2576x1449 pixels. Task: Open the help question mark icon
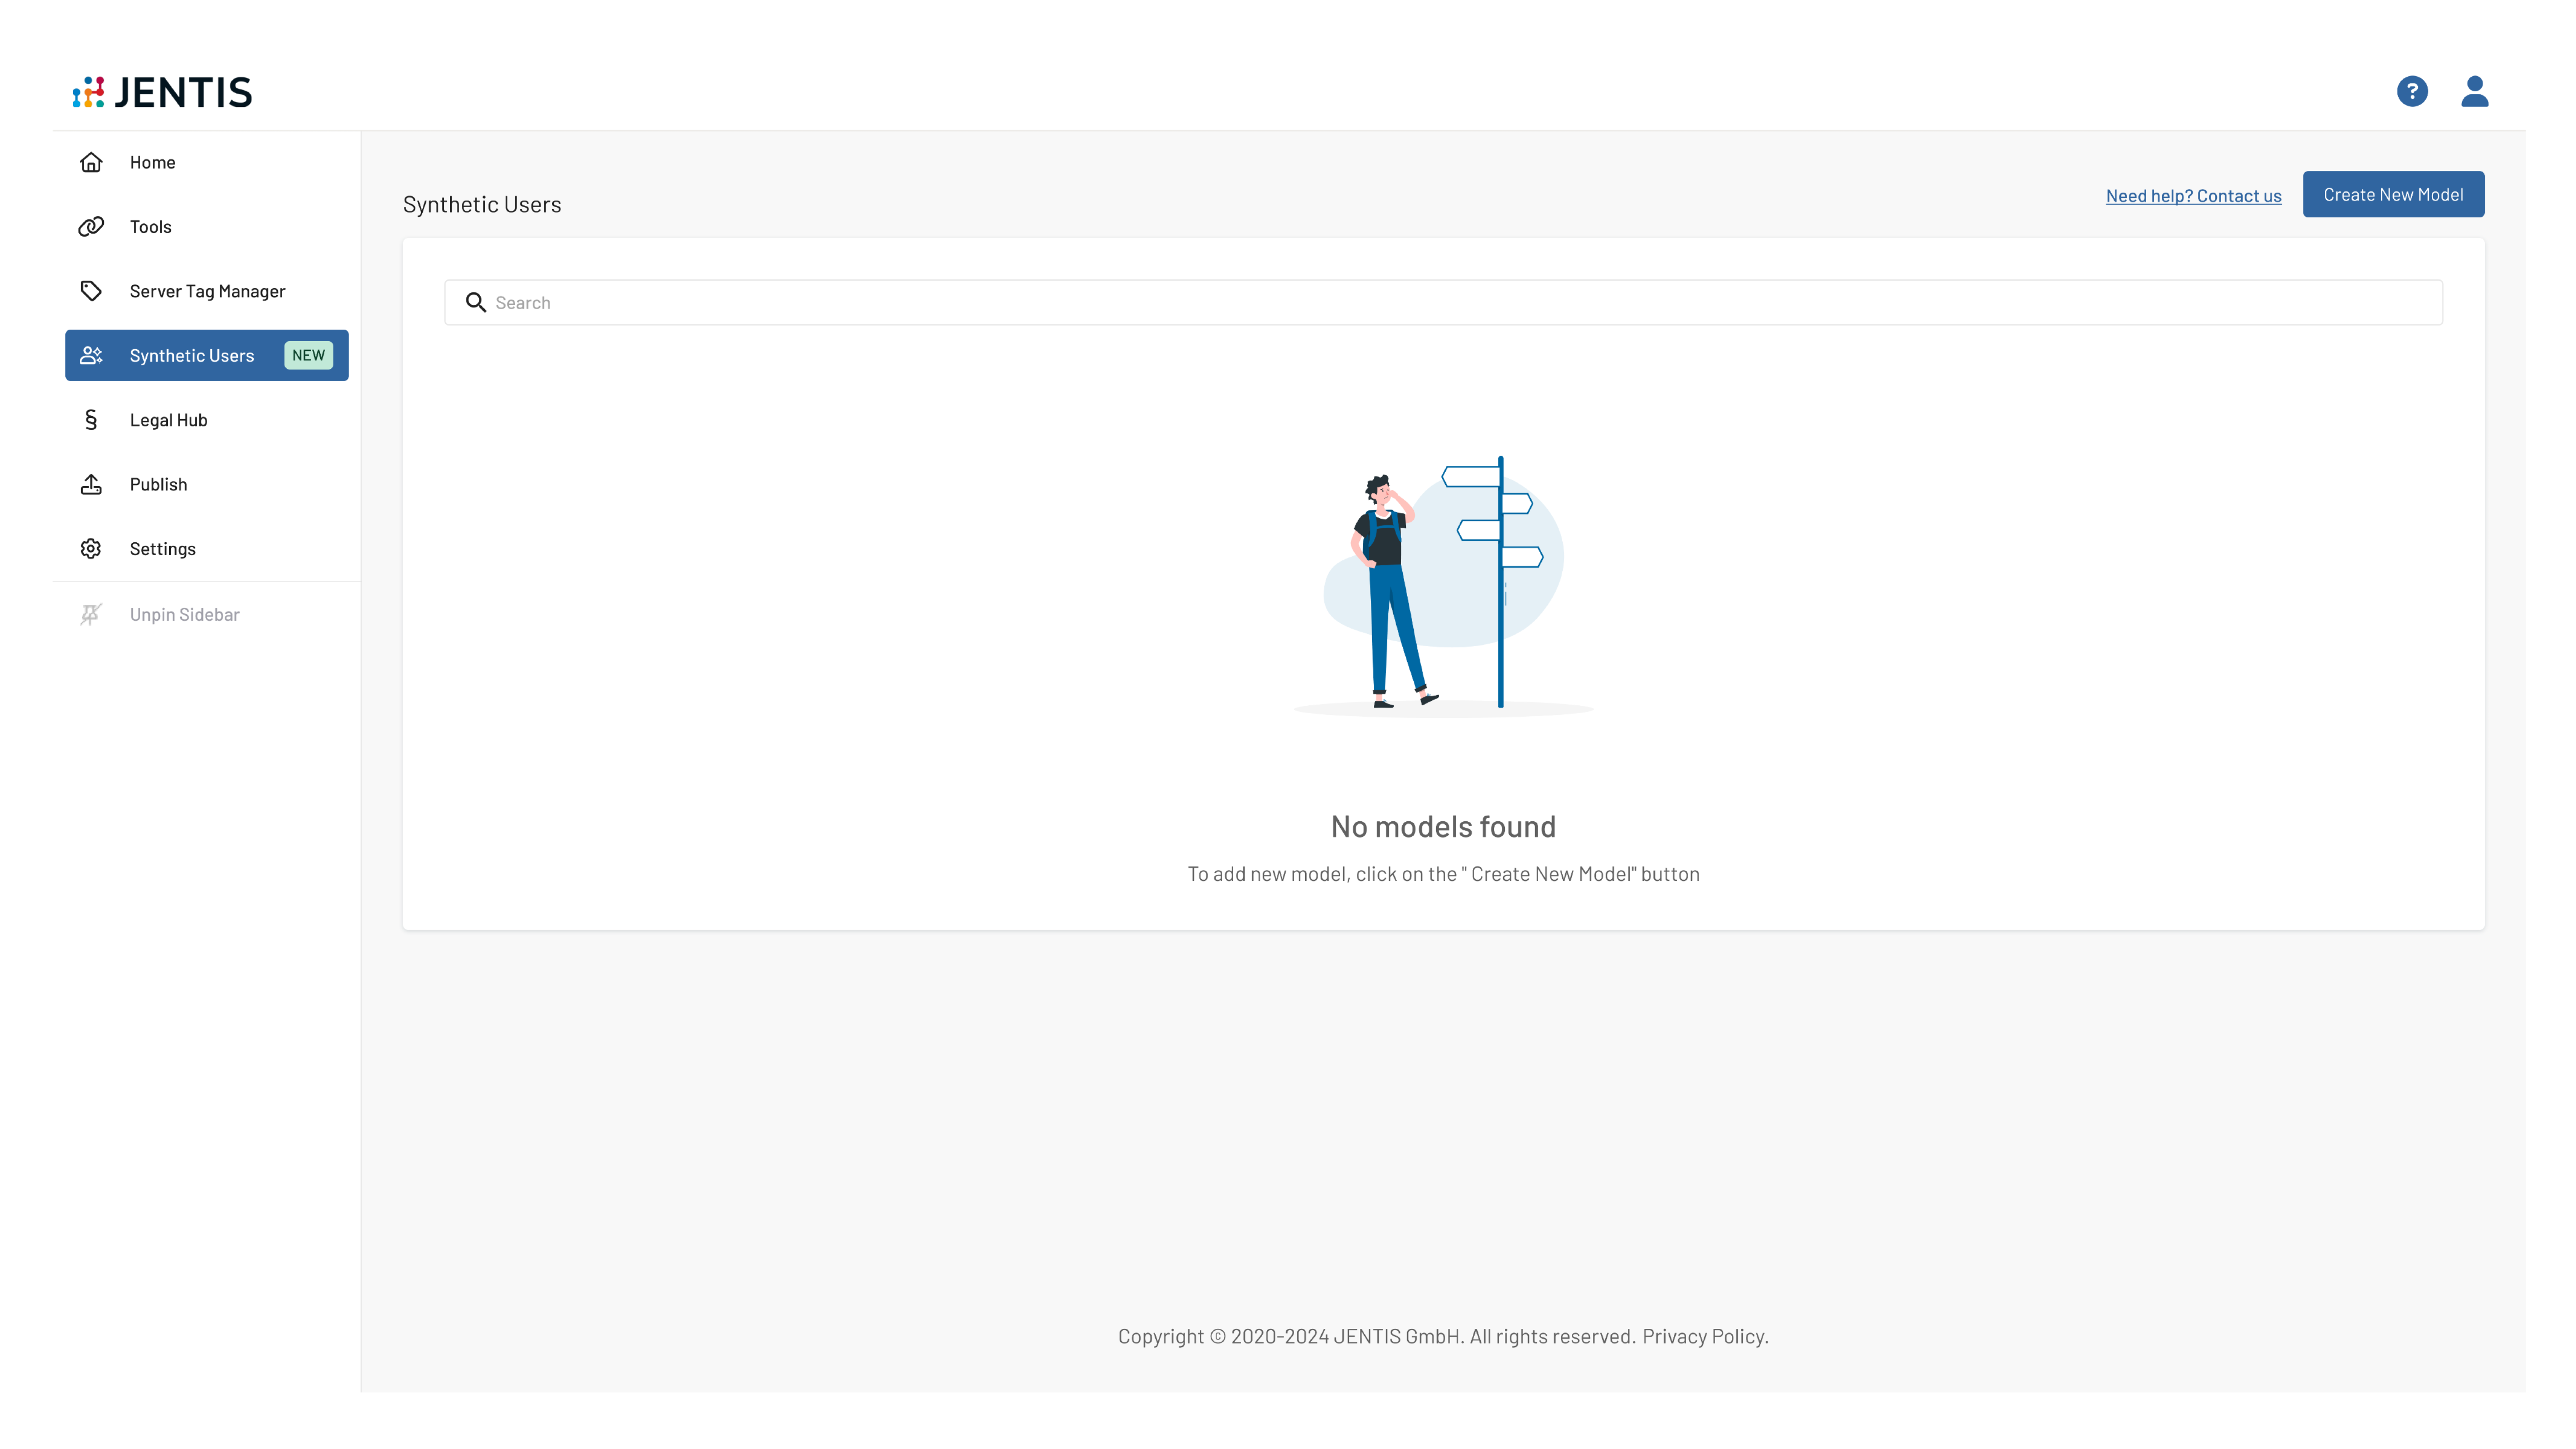[2412, 92]
